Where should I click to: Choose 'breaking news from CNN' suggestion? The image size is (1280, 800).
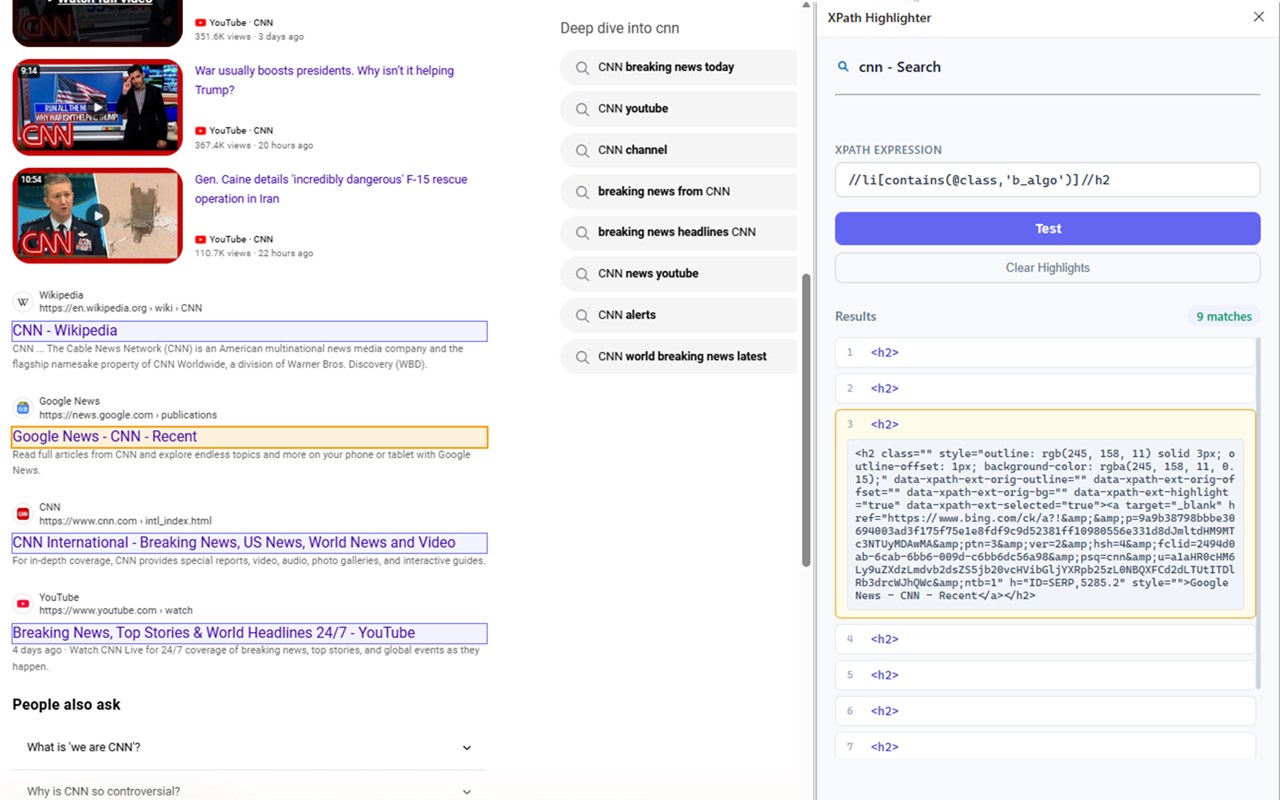pos(678,191)
